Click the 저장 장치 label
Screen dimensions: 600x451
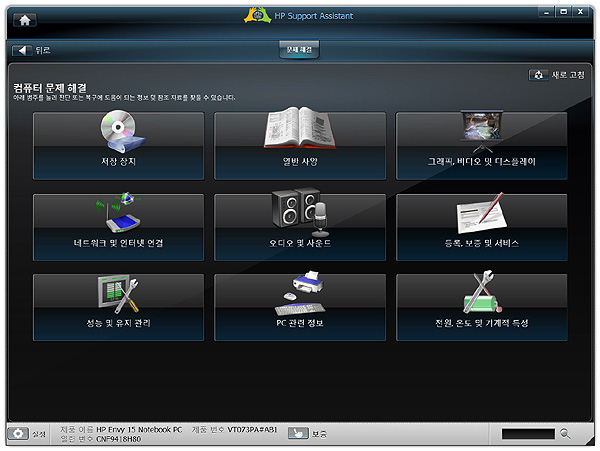(118, 162)
